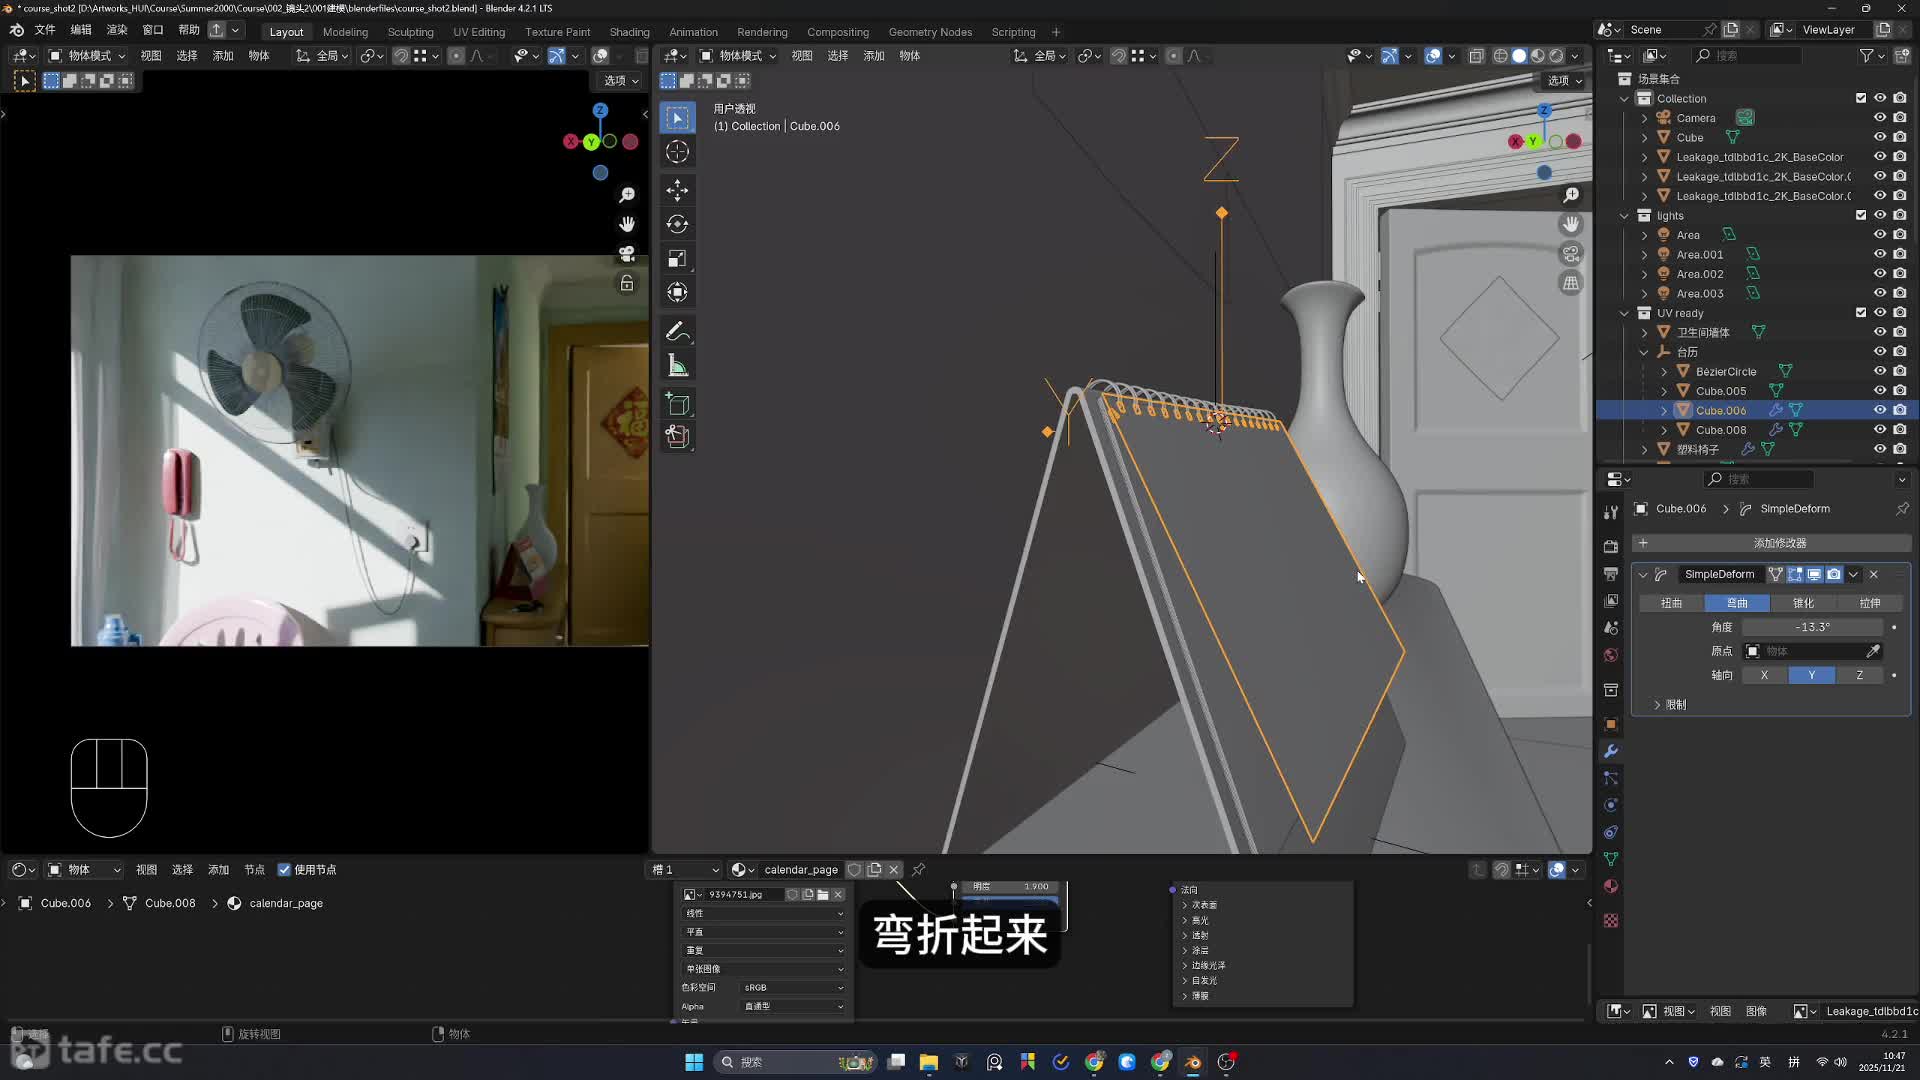Uncheck the lights collection checkbox
Viewport: 1920px width, 1080px height.
pyautogui.click(x=1860, y=215)
